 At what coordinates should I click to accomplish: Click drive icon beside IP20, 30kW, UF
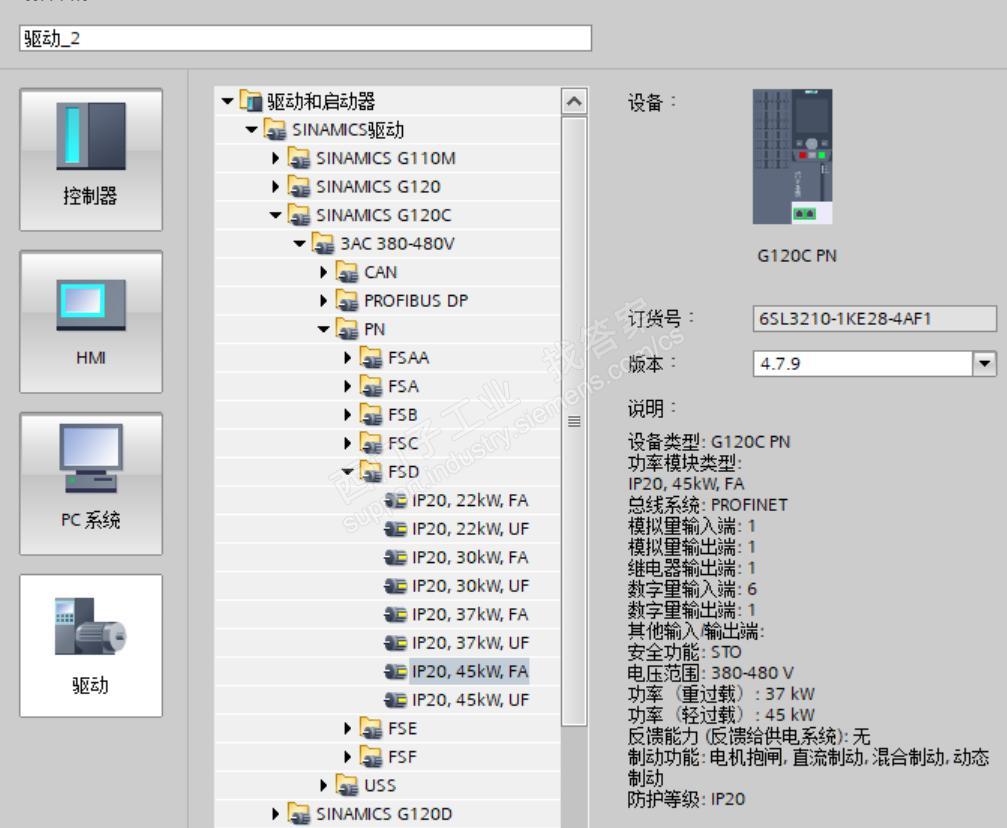click(x=396, y=586)
